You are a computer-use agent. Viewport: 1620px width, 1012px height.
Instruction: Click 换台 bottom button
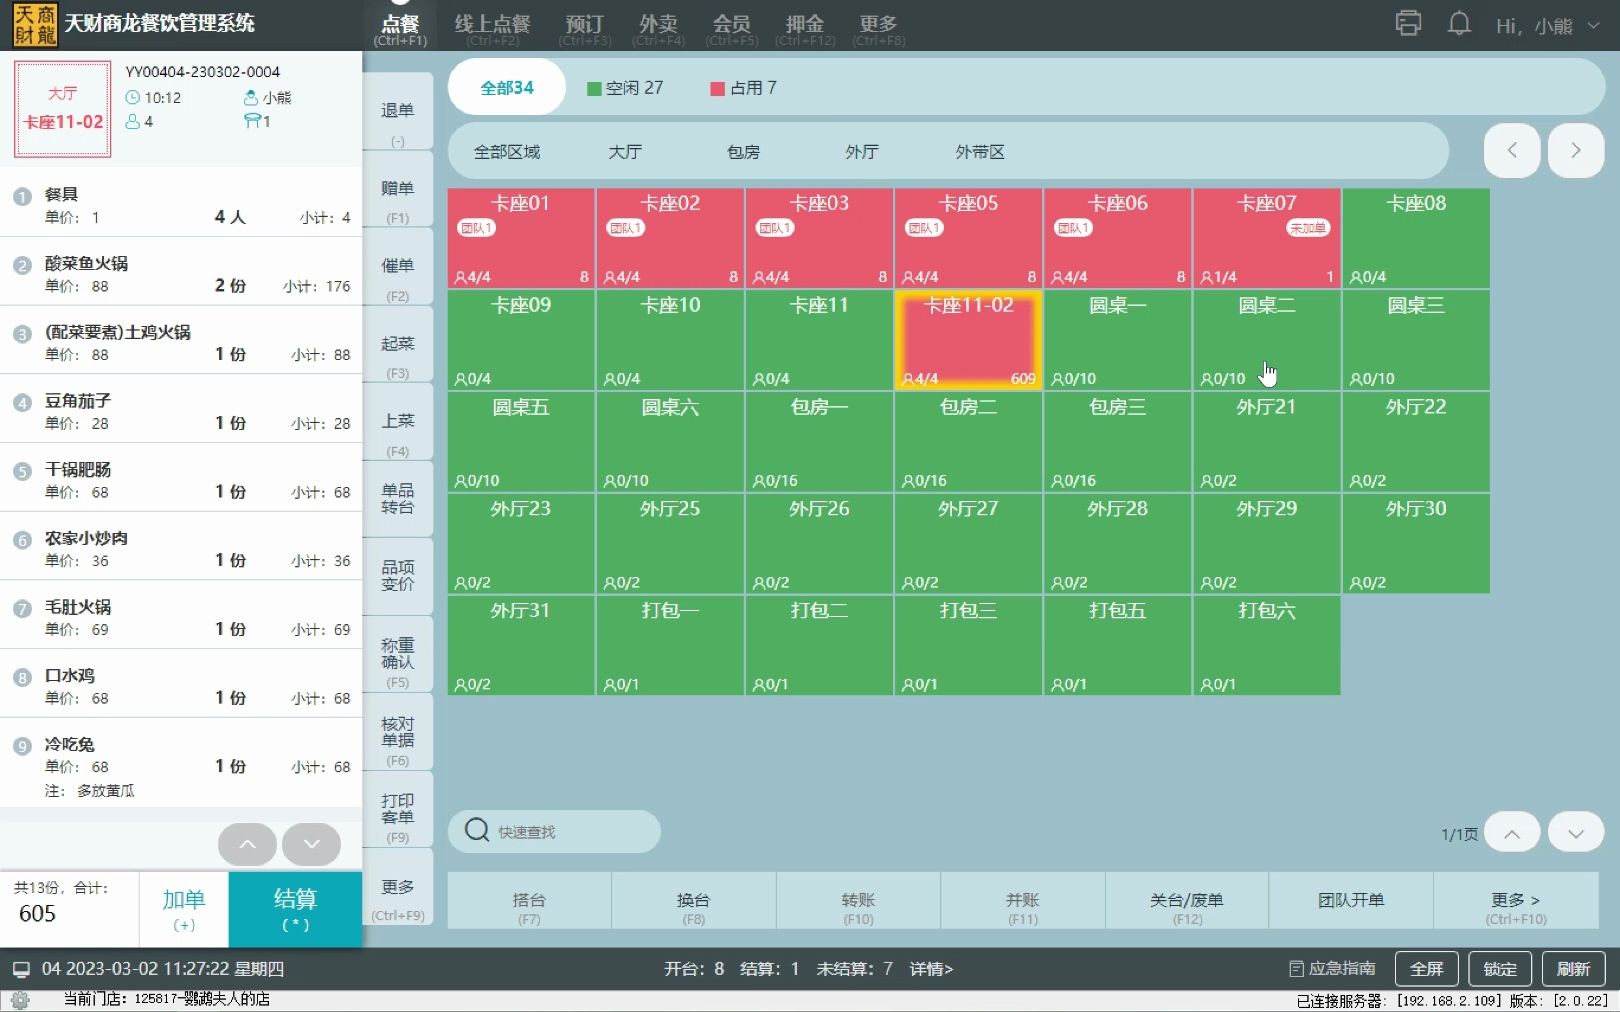coord(694,901)
